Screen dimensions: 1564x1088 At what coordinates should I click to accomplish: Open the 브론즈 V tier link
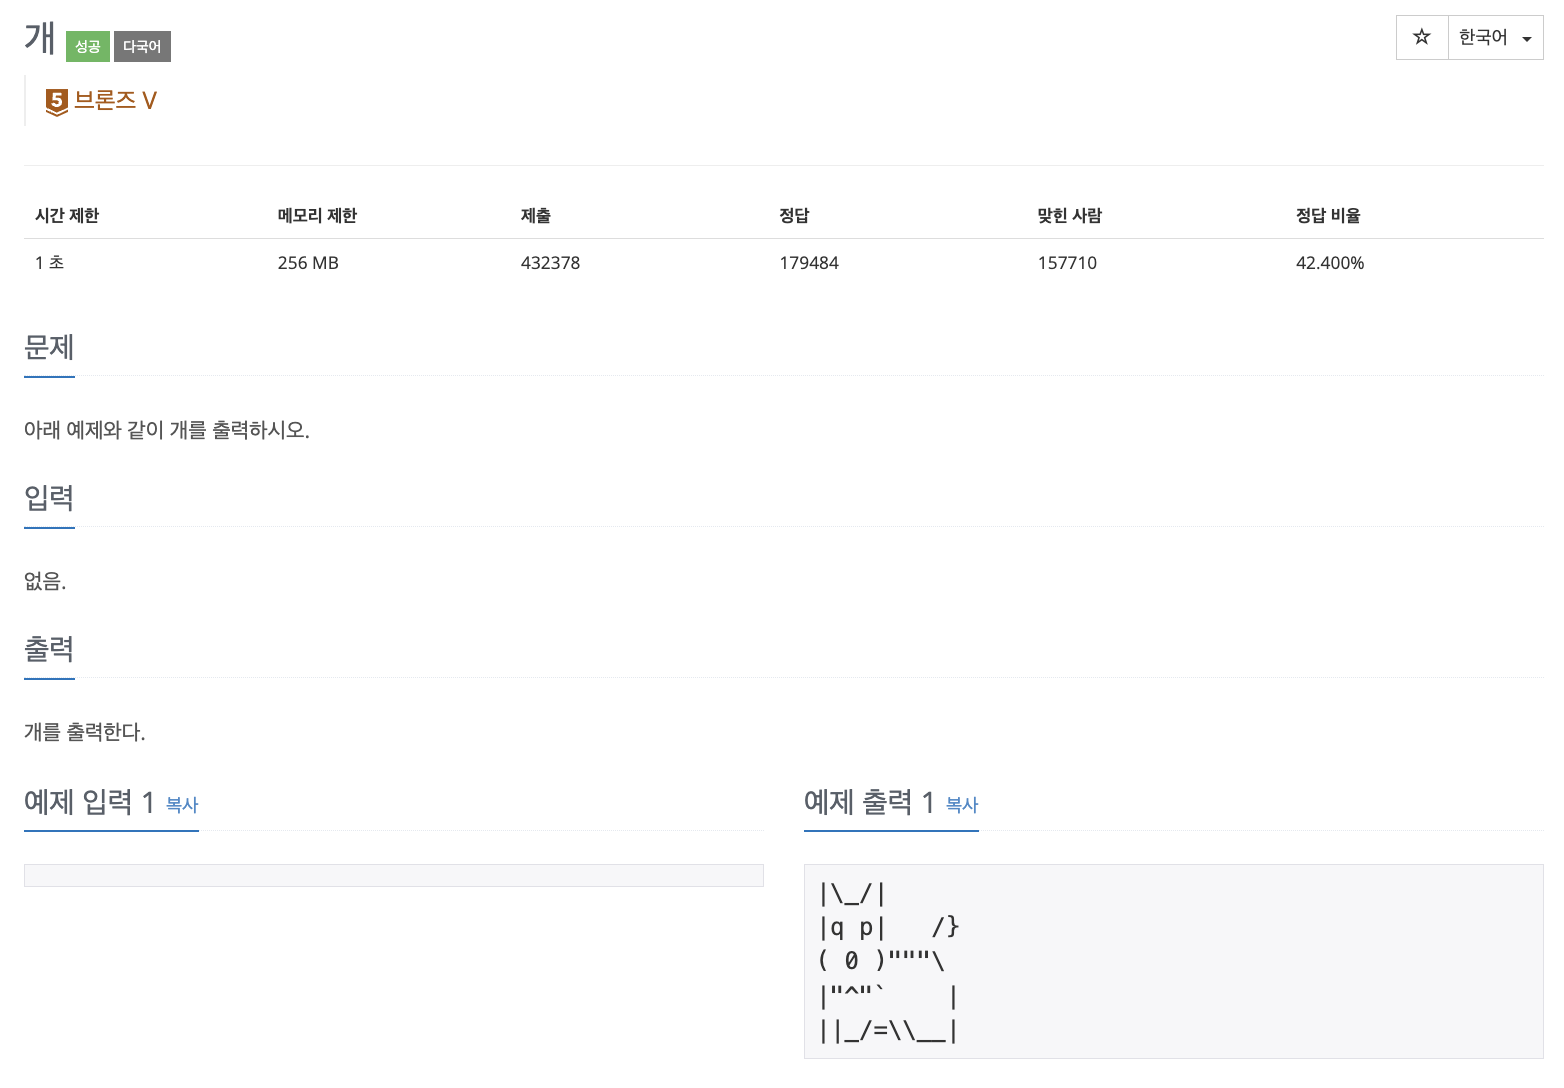click(115, 100)
